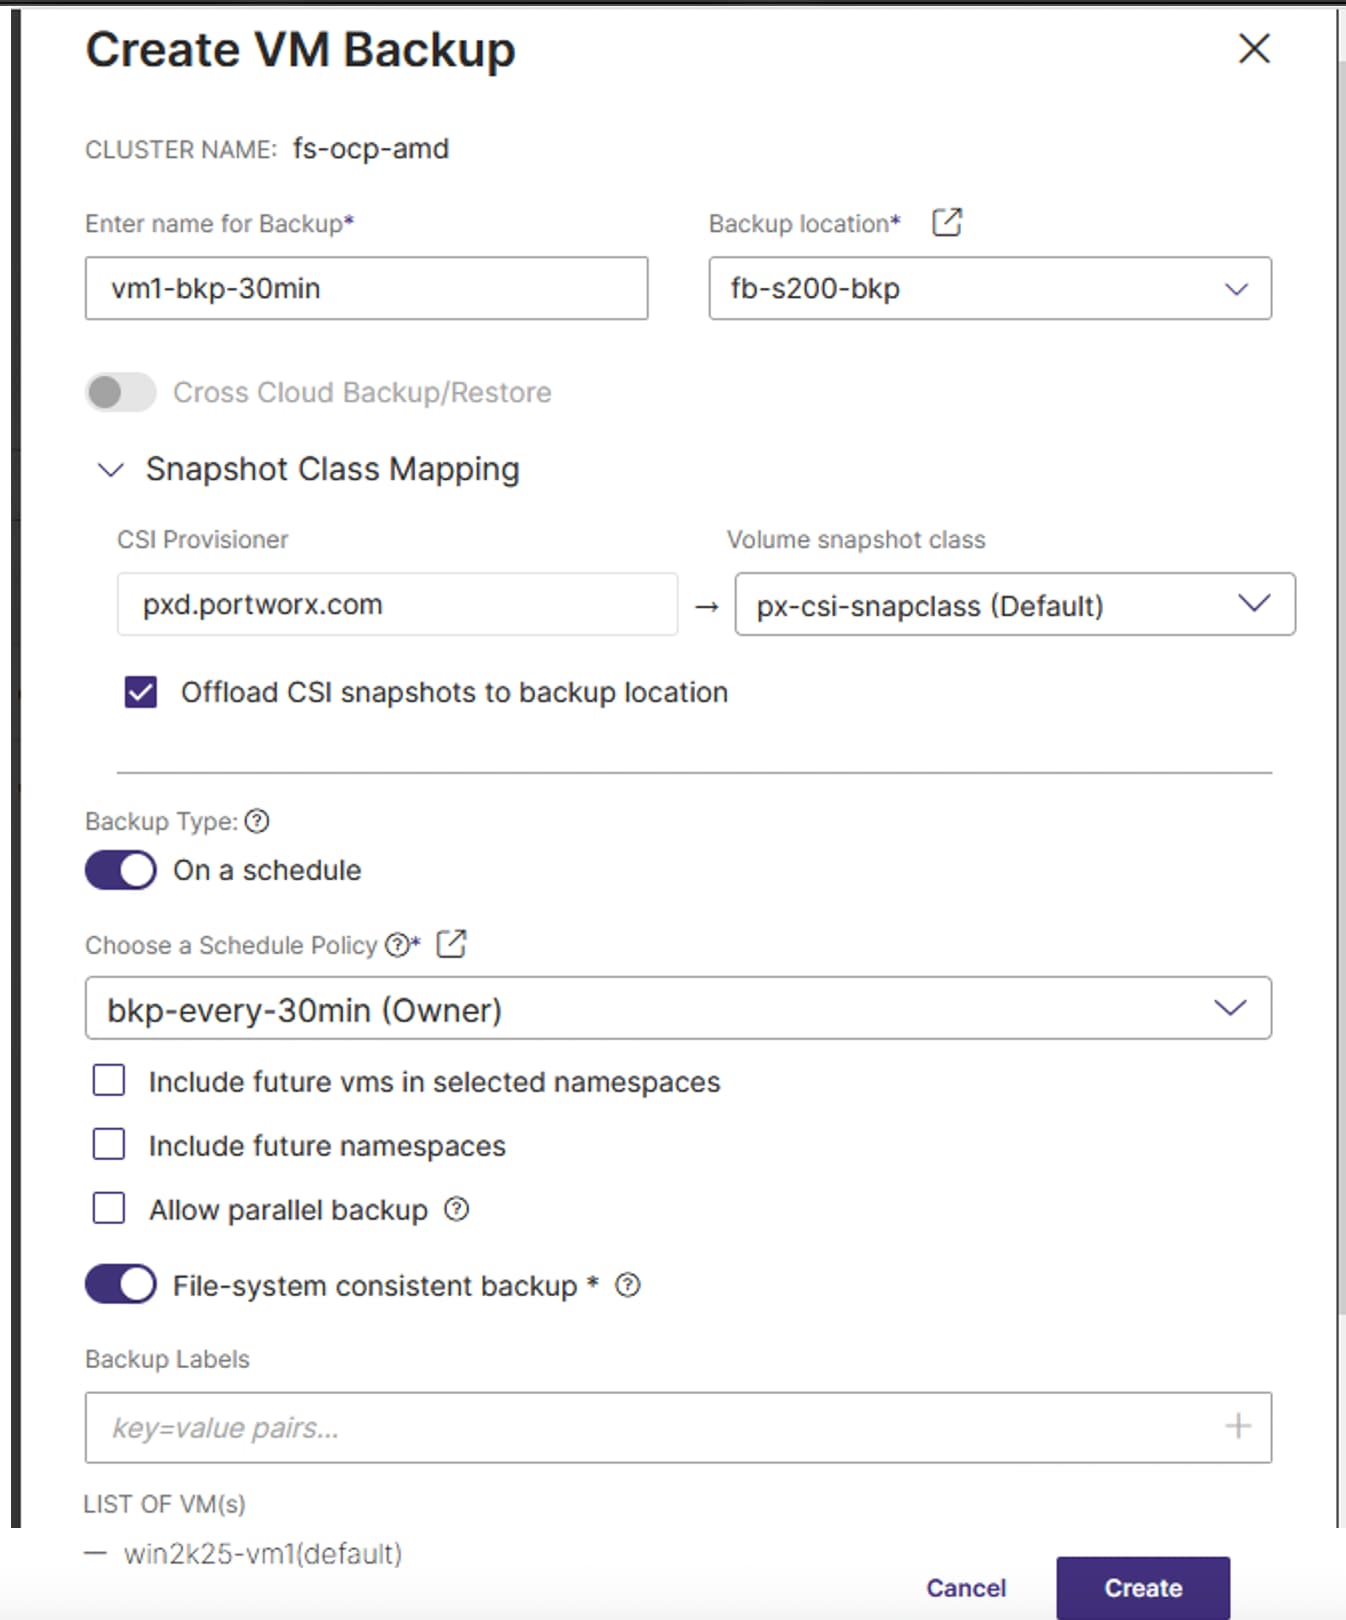Close the Create VM Backup dialog

[1254, 49]
